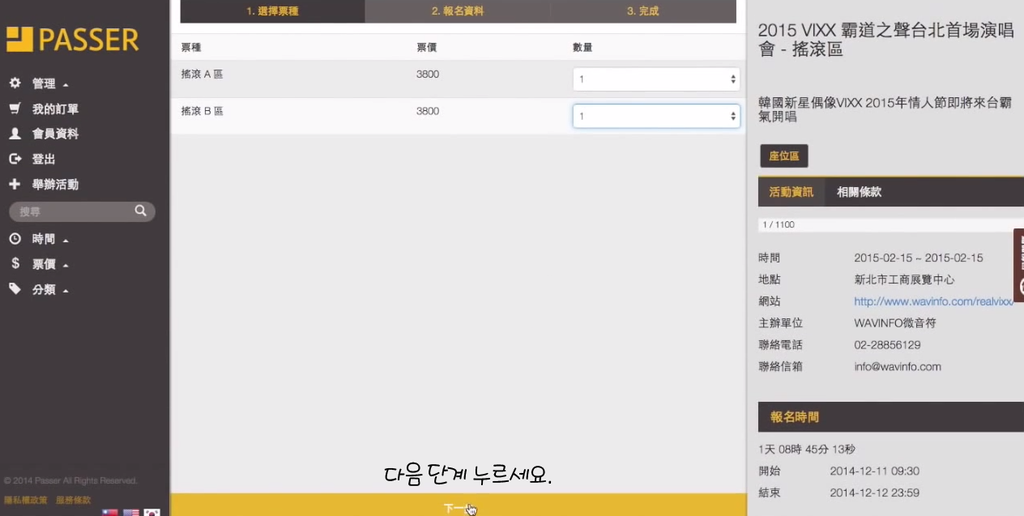Switch to 相關條款 tab
Screen dimensions: 1024x516
point(859,192)
